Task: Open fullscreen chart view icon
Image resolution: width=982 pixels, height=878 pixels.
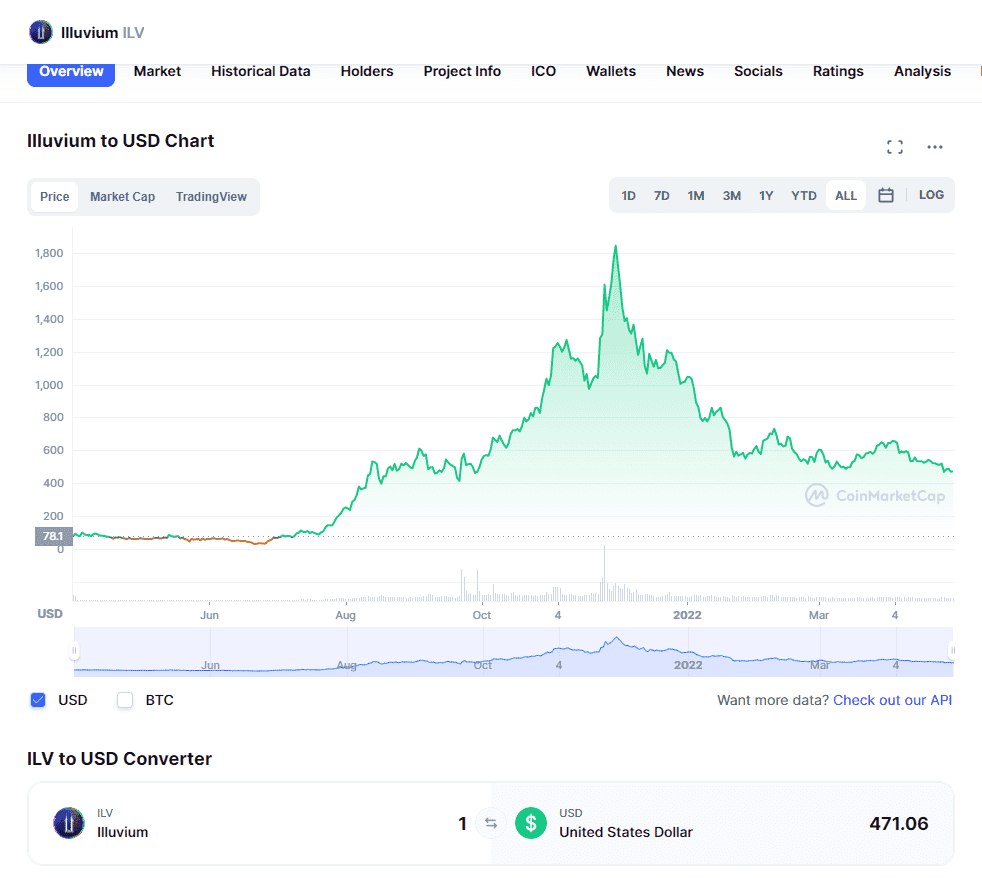Action: click(x=895, y=147)
